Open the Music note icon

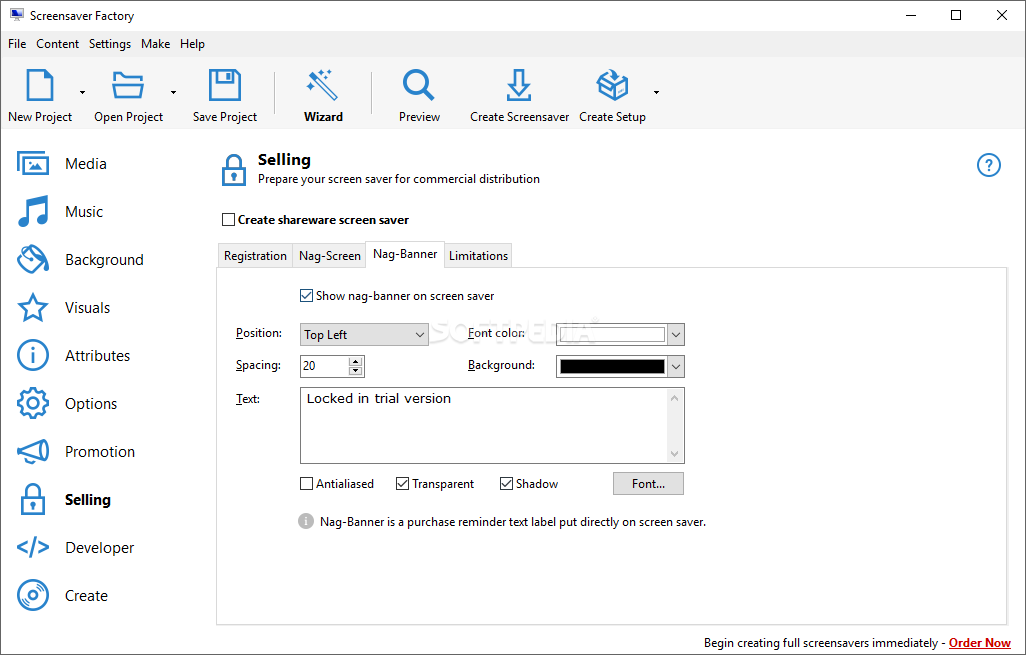33,211
